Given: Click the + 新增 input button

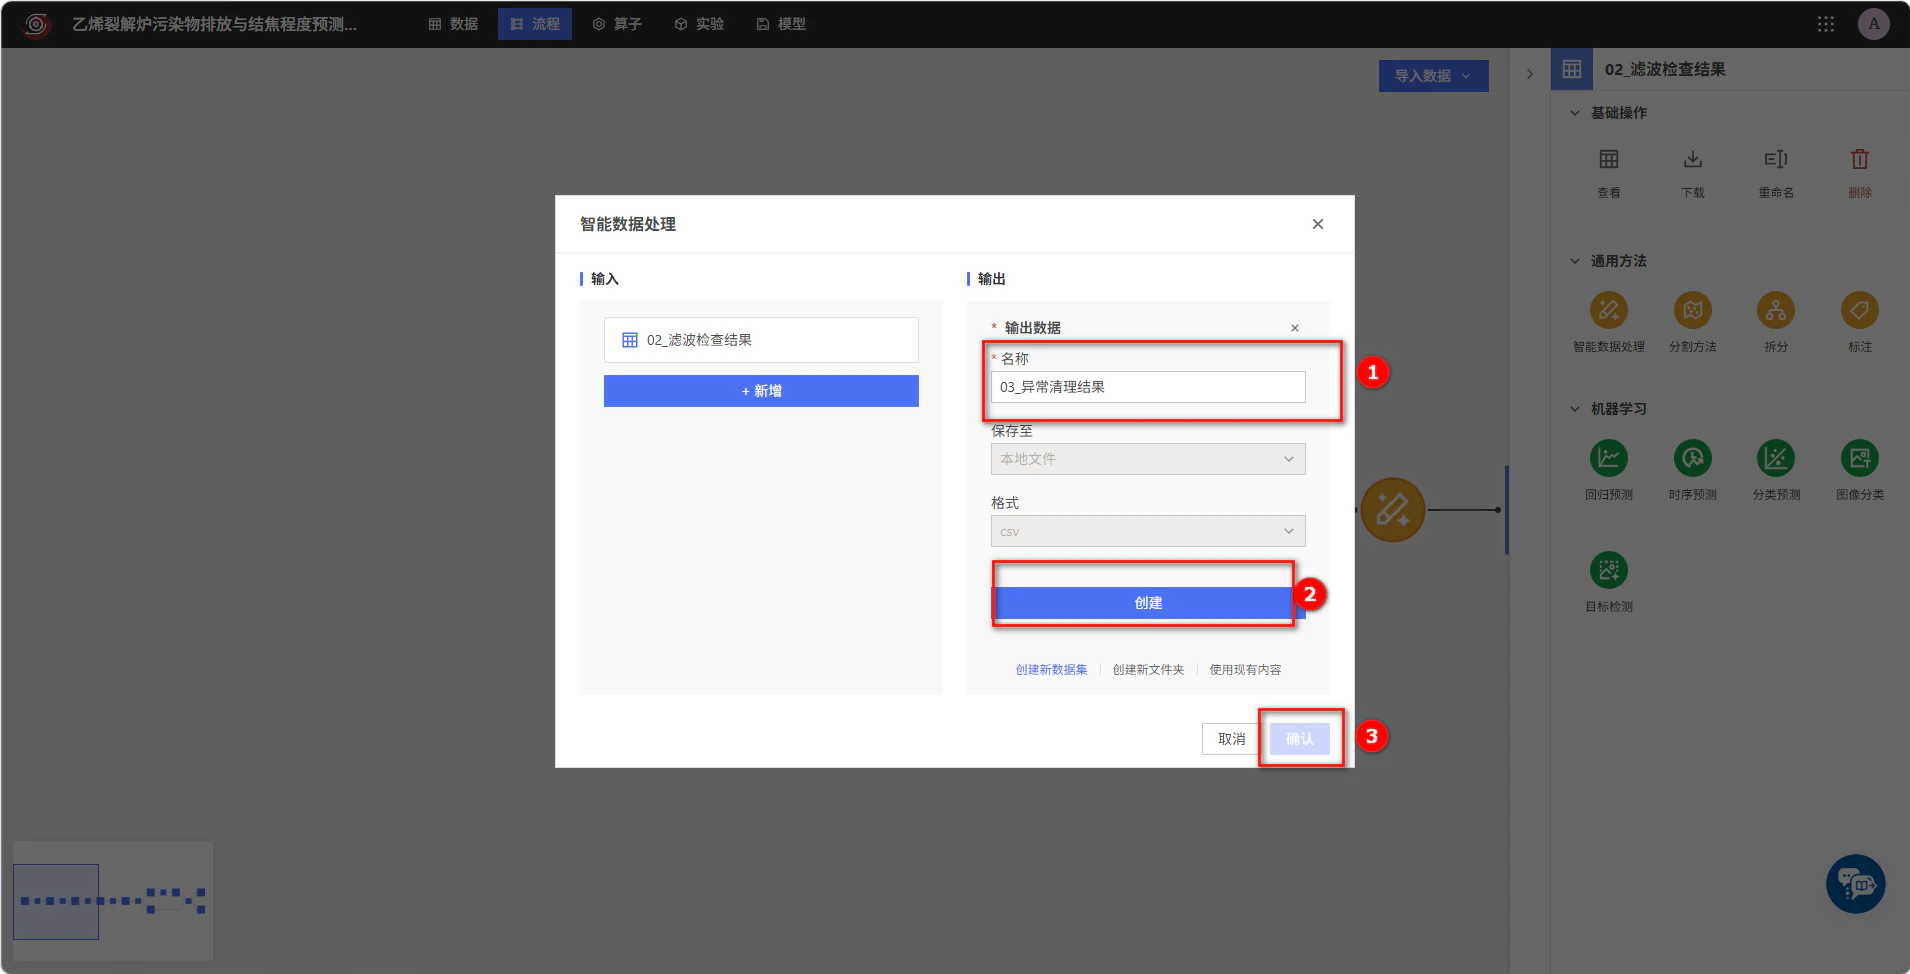Looking at the screenshot, I should pos(761,391).
